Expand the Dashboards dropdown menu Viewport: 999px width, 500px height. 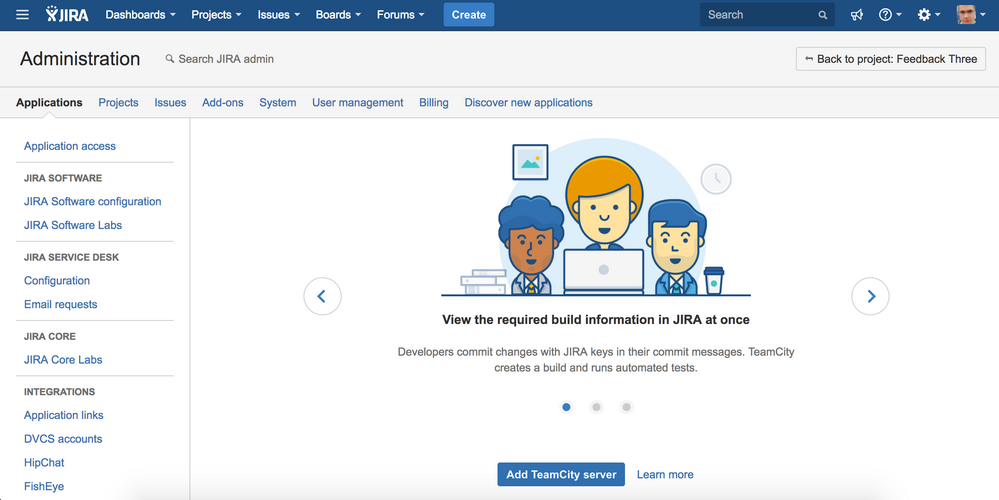click(x=140, y=15)
